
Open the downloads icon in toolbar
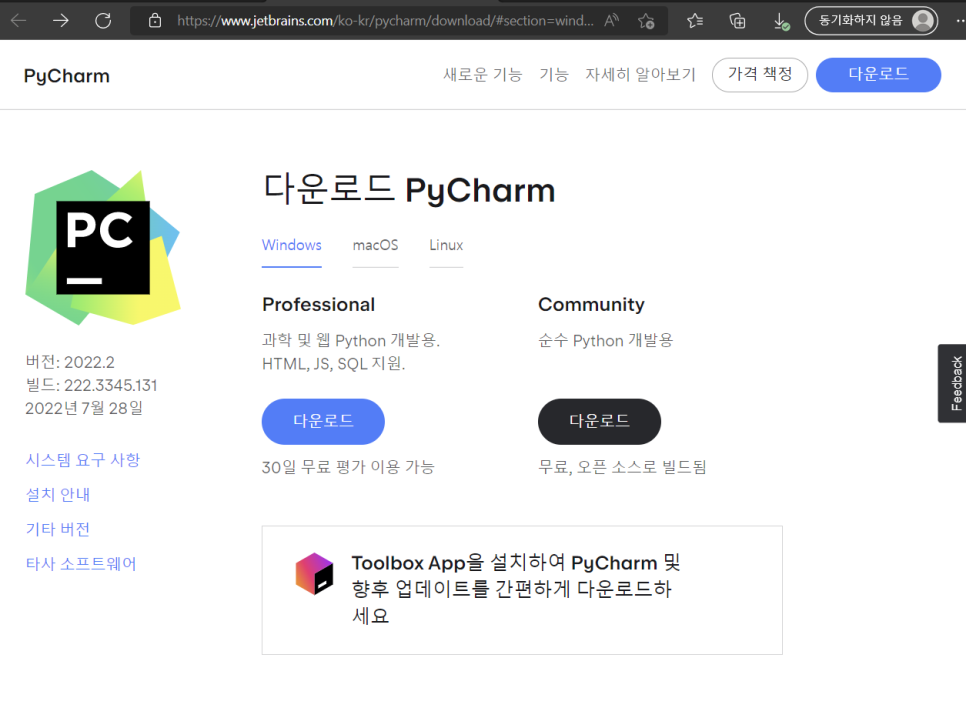pos(781,21)
